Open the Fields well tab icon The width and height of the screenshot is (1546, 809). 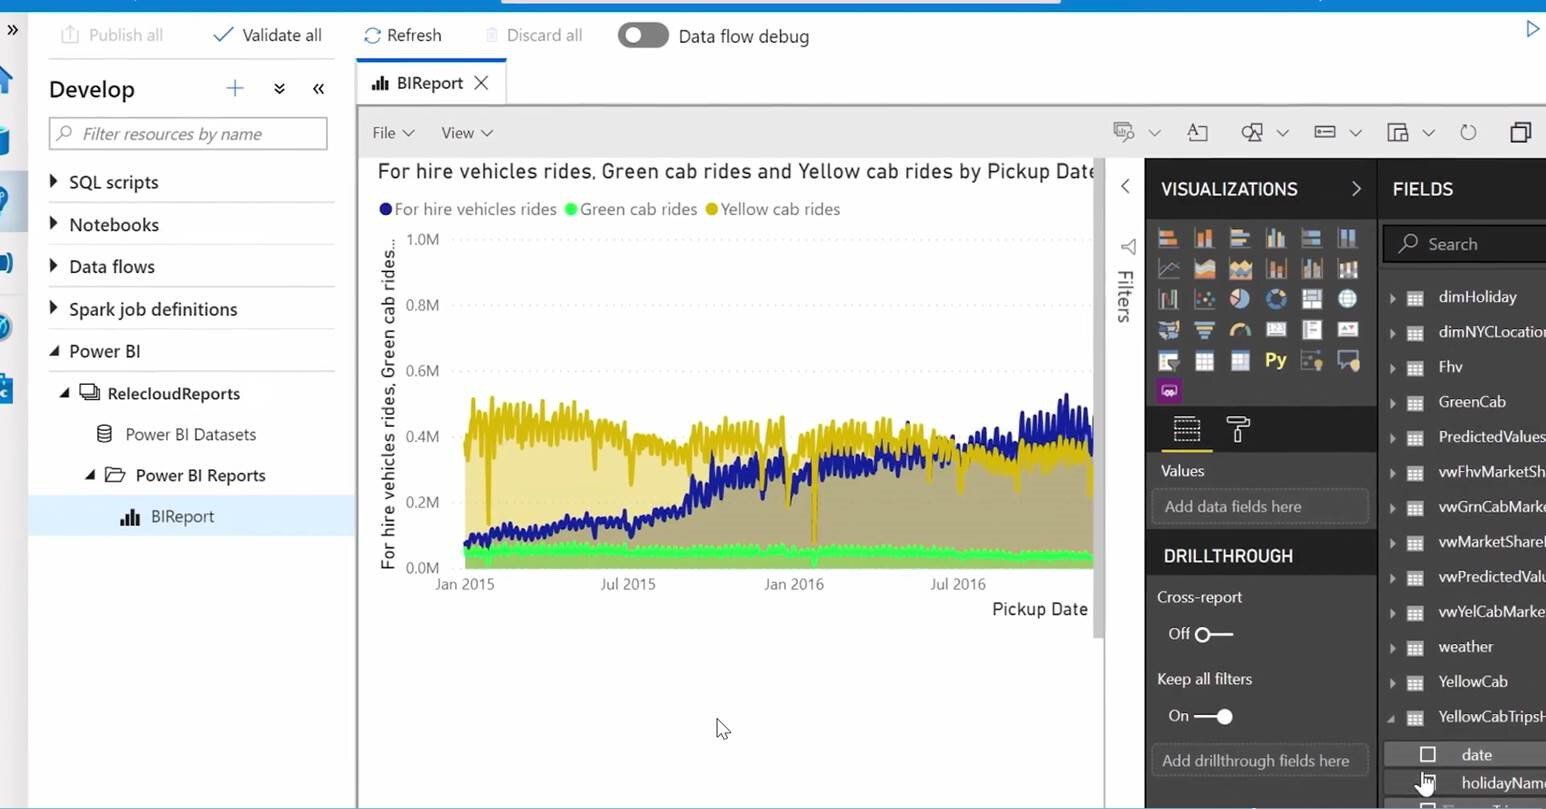click(1187, 430)
